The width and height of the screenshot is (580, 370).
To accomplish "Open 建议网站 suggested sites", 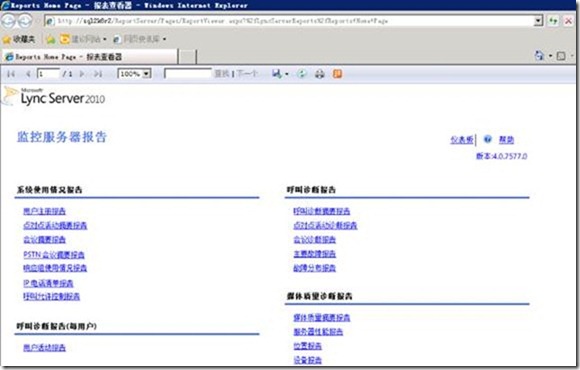I will click(83, 39).
